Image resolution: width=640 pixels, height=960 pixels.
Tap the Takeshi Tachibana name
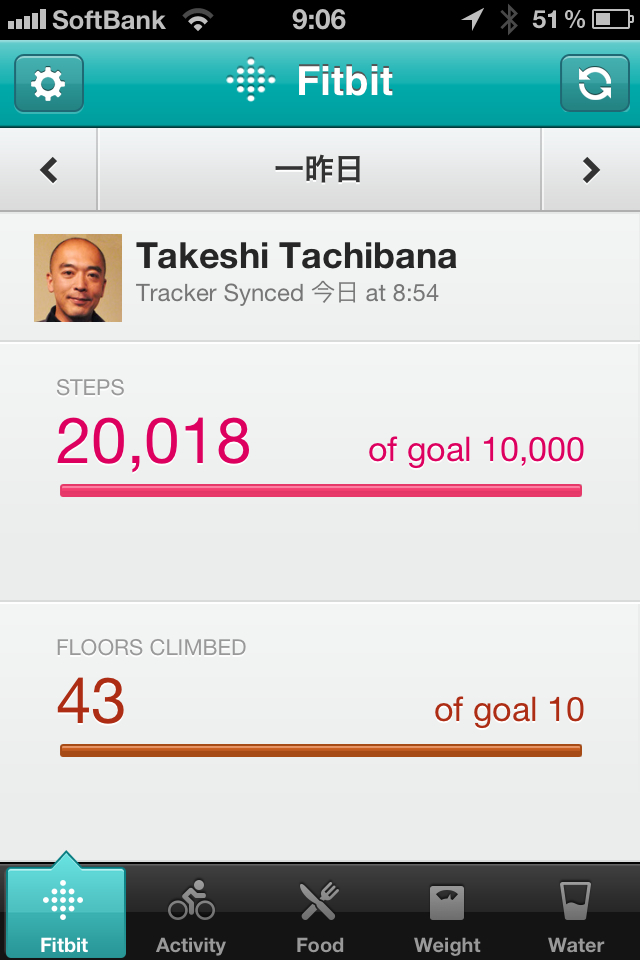pyautogui.click(x=296, y=256)
